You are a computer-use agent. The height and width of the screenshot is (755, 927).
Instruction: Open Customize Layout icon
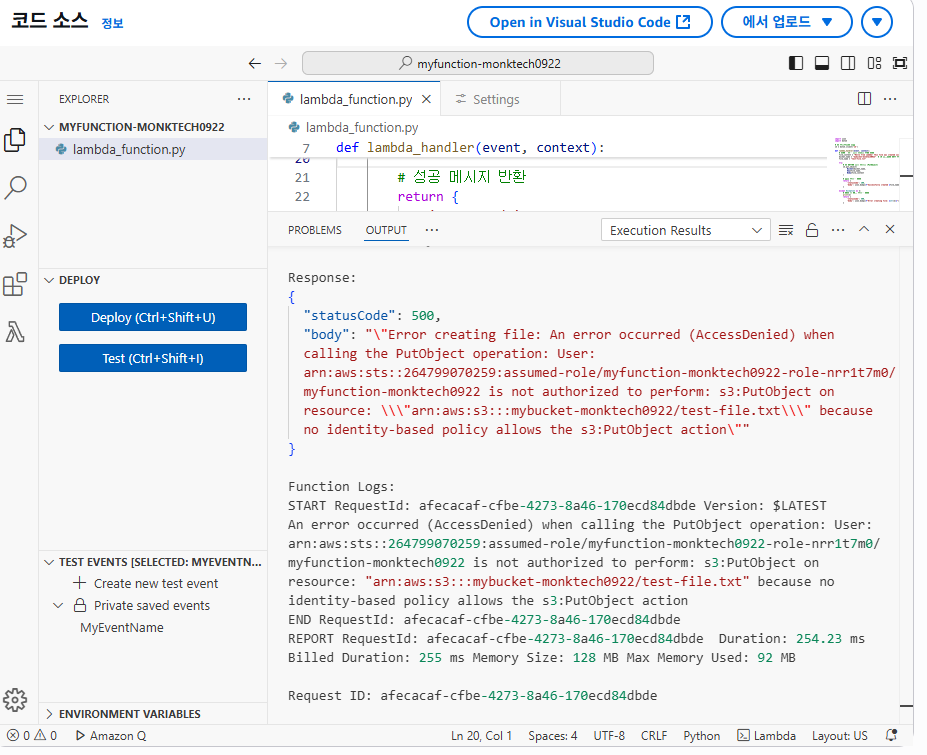click(874, 63)
